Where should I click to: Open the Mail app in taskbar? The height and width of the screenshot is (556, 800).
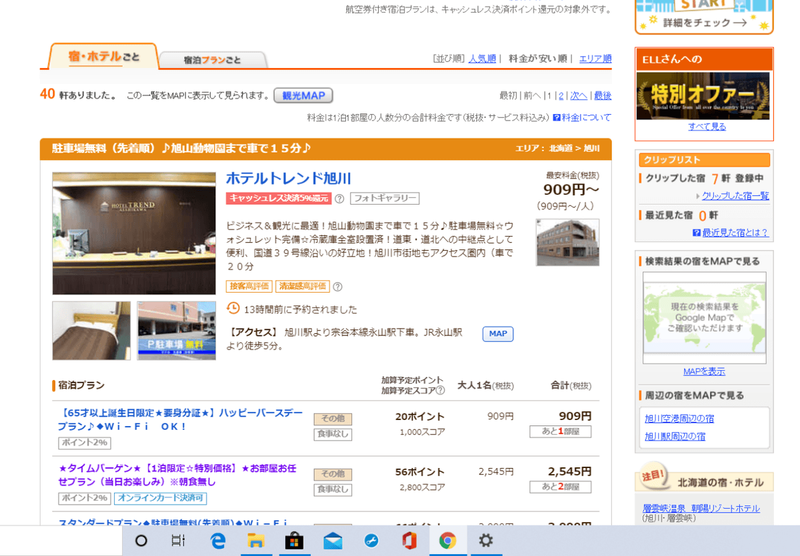[x=333, y=541]
